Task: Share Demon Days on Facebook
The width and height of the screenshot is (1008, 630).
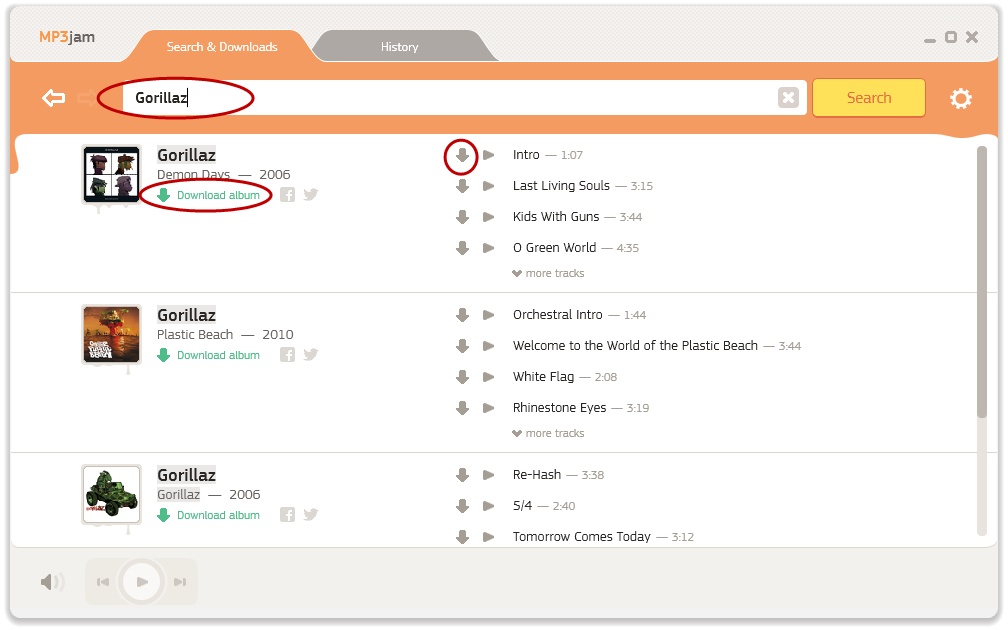Action: tap(287, 195)
